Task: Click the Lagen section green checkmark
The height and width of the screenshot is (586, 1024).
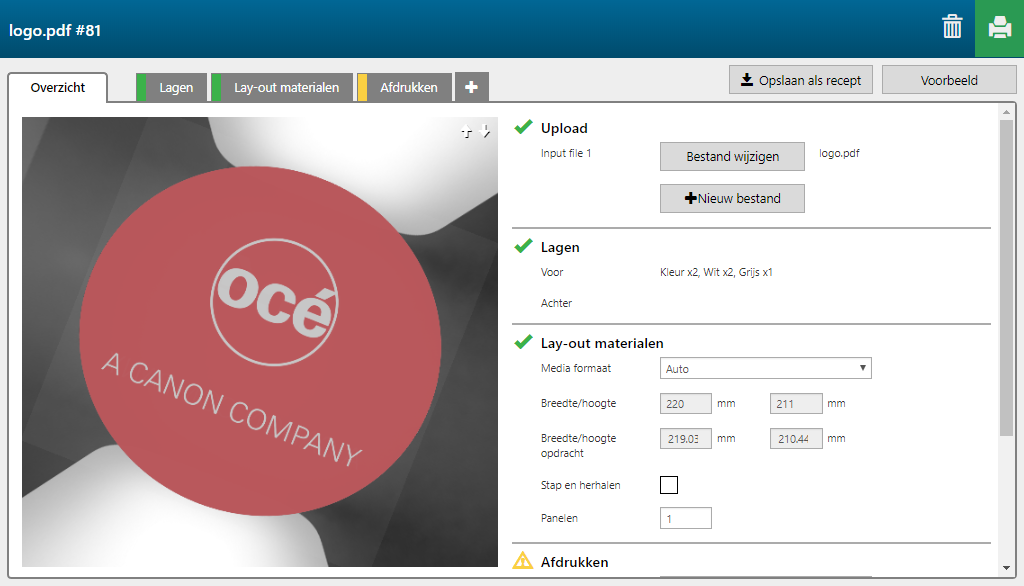Action: click(x=523, y=246)
